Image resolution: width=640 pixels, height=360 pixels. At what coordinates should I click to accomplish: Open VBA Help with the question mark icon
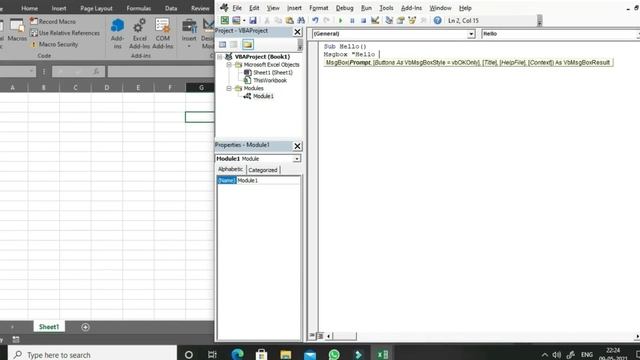[x=437, y=20]
